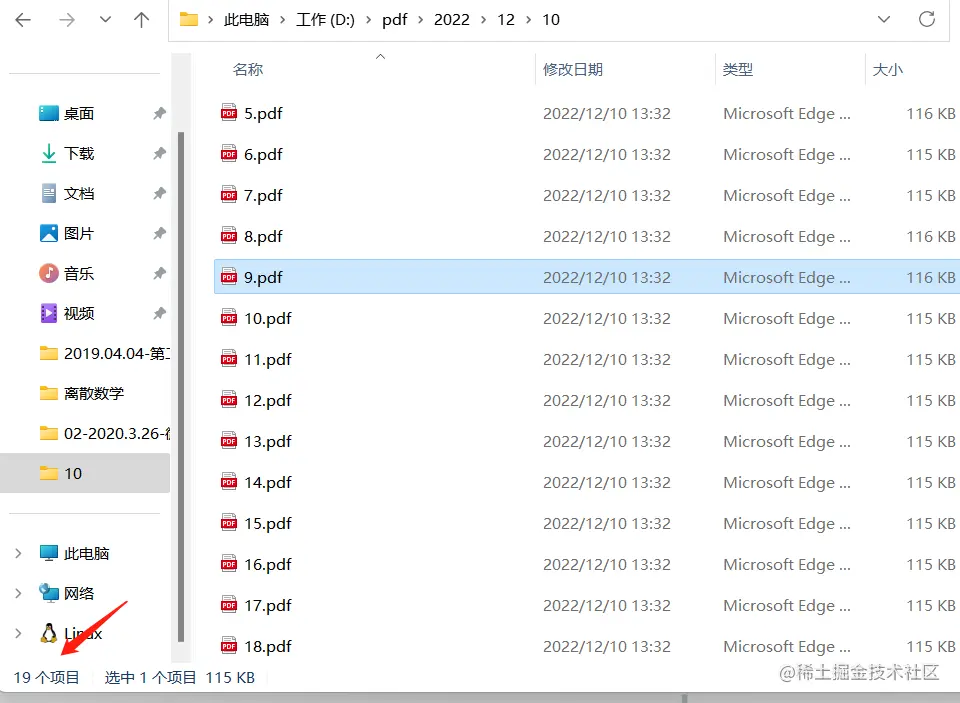Screen dimensions: 960x703
Task: Open 文档 in quick access
Action: click(x=79, y=194)
